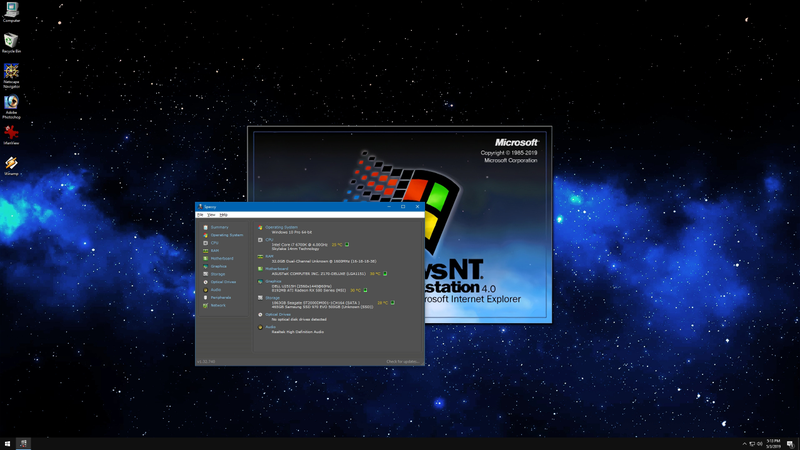
Task: Click the drive icon beside the Storage summary heading
Action: [x=260, y=298]
